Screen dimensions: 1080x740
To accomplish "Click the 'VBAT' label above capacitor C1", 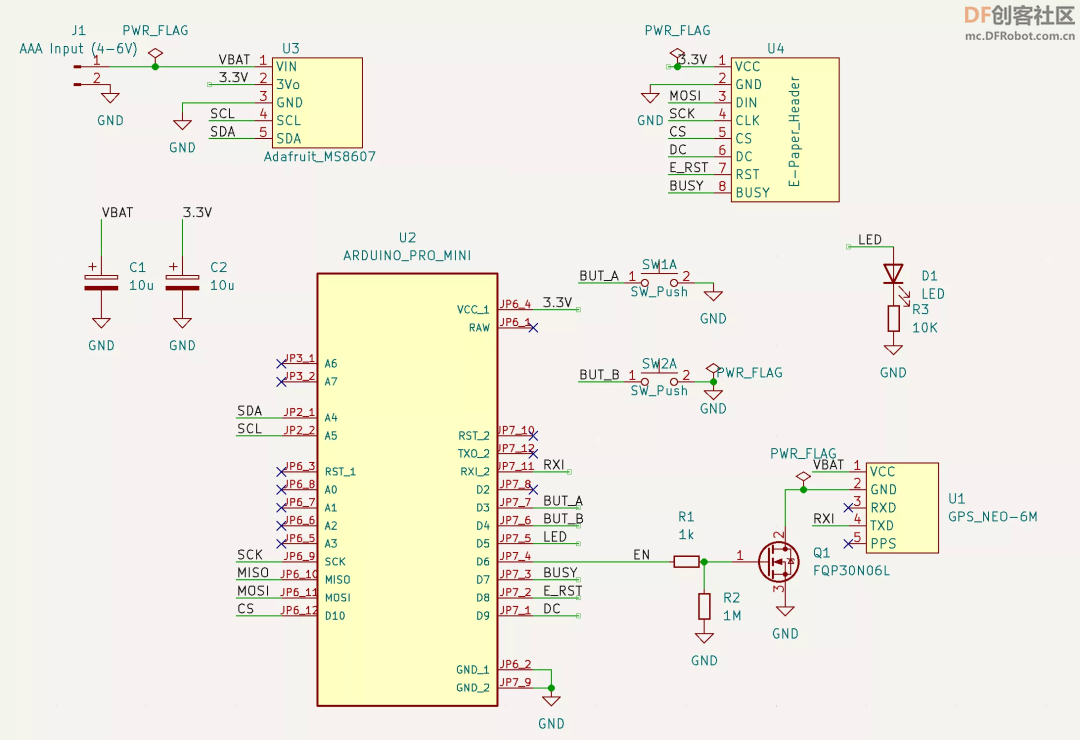I will coord(117,212).
